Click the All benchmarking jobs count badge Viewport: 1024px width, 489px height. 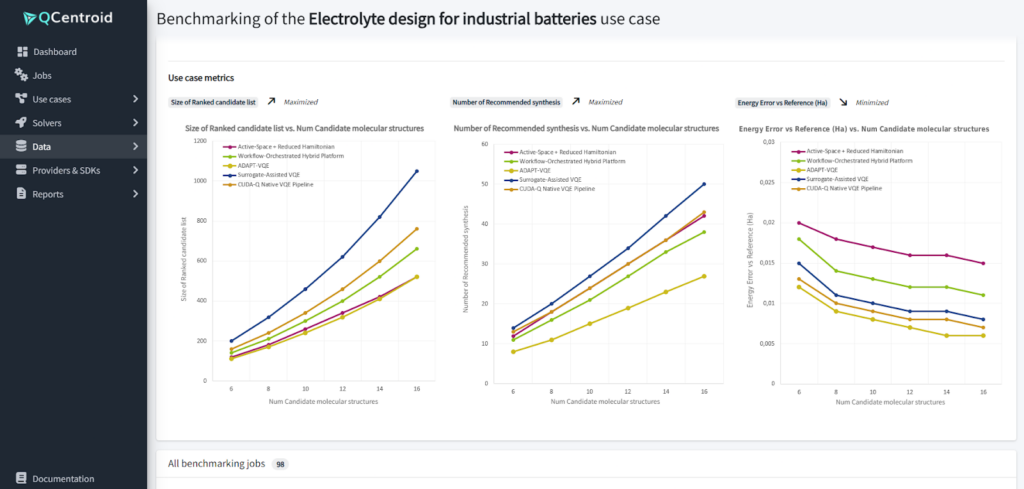(280, 464)
